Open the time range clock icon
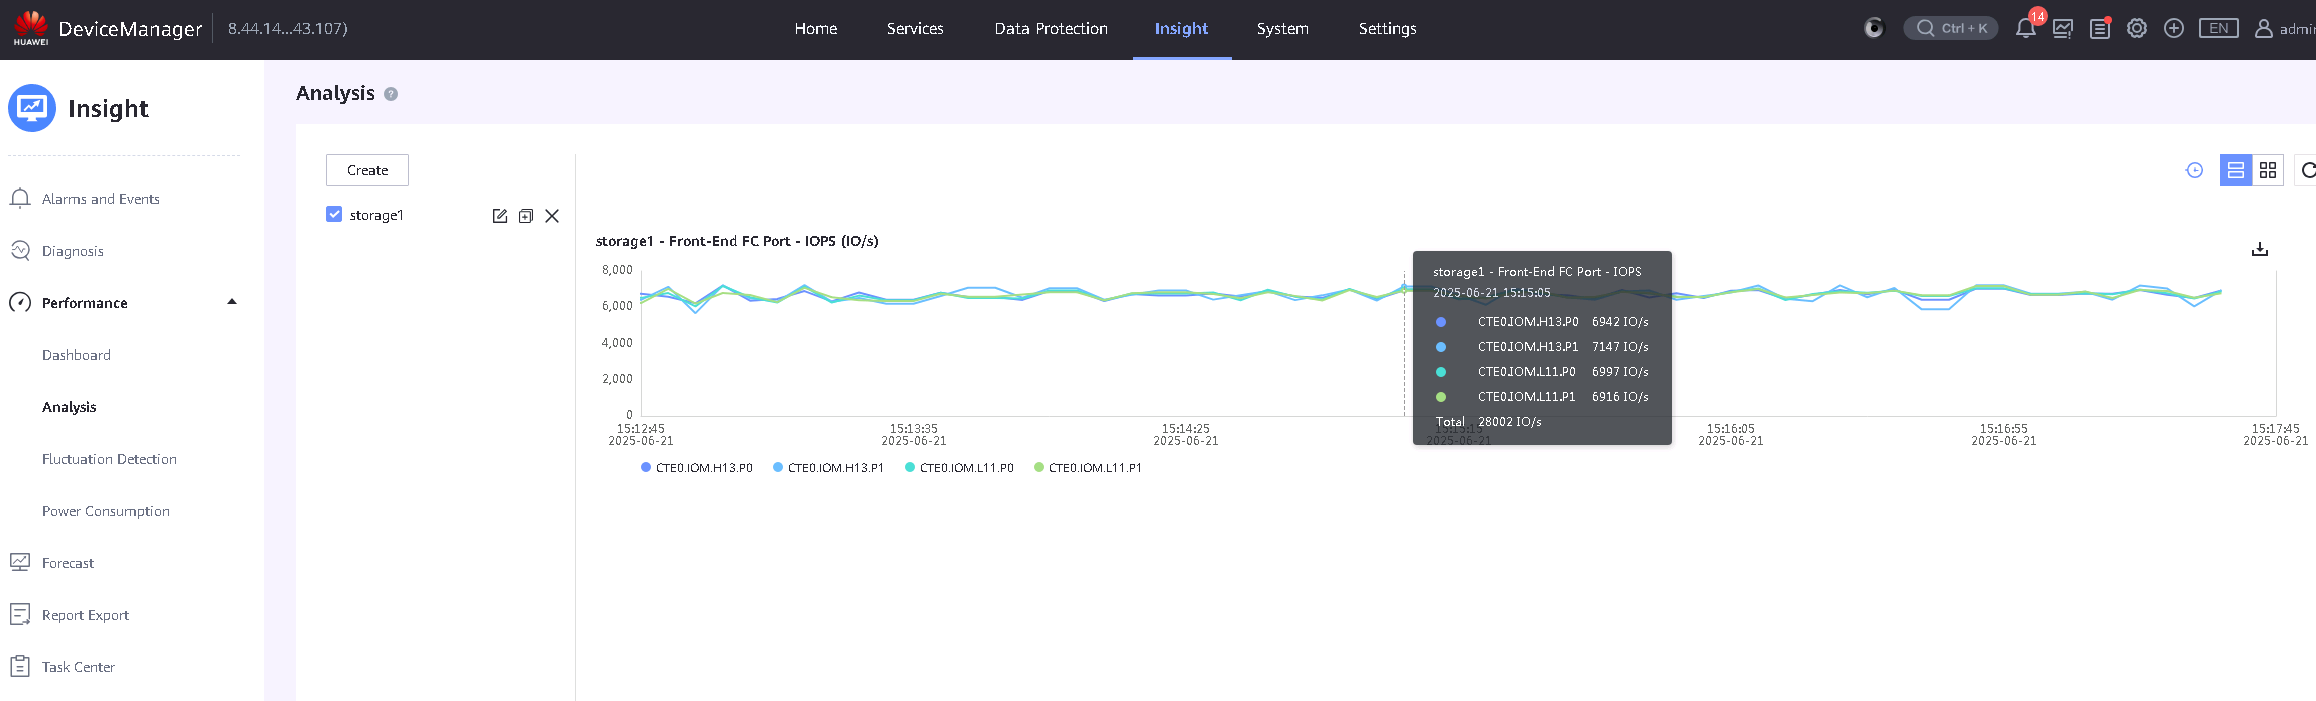 (x=2195, y=170)
